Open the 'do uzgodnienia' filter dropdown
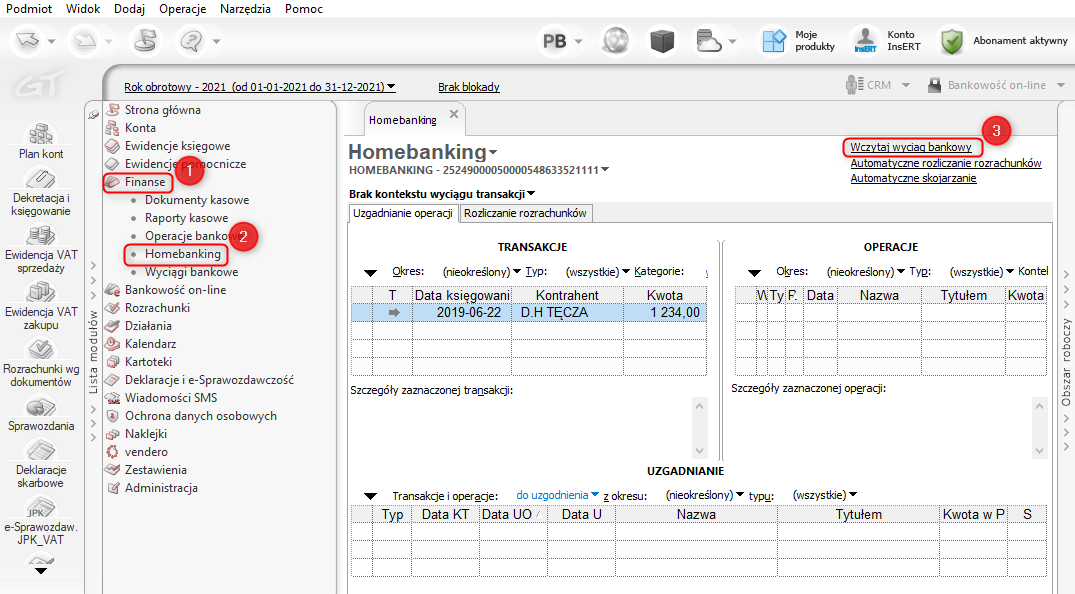The image size is (1075, 594). point(557,495)
